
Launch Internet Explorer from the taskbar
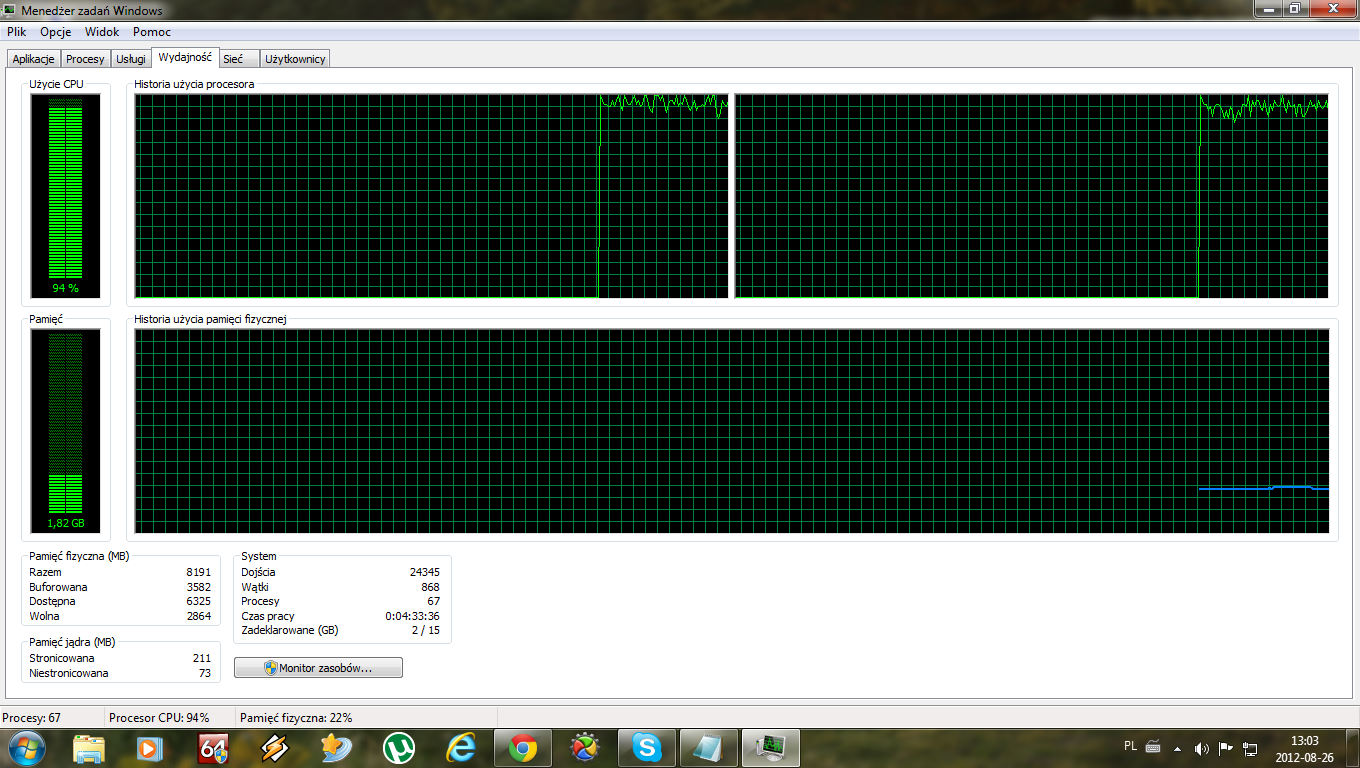[x=461, y=748]
